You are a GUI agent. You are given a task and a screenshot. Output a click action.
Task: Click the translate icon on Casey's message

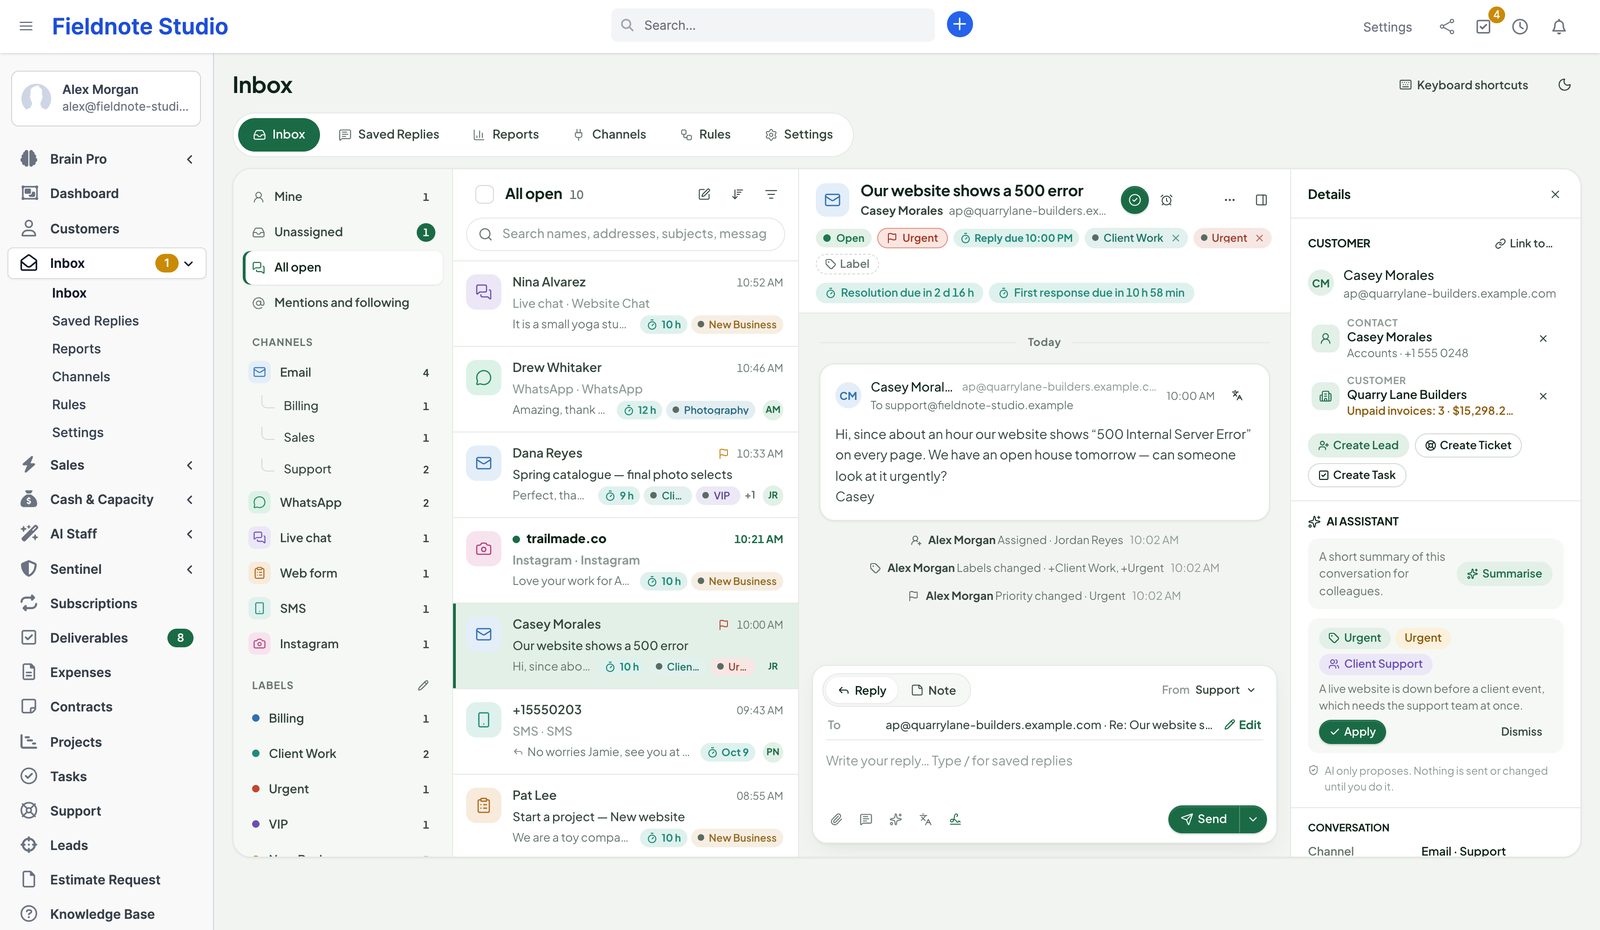pos(1238,396)
